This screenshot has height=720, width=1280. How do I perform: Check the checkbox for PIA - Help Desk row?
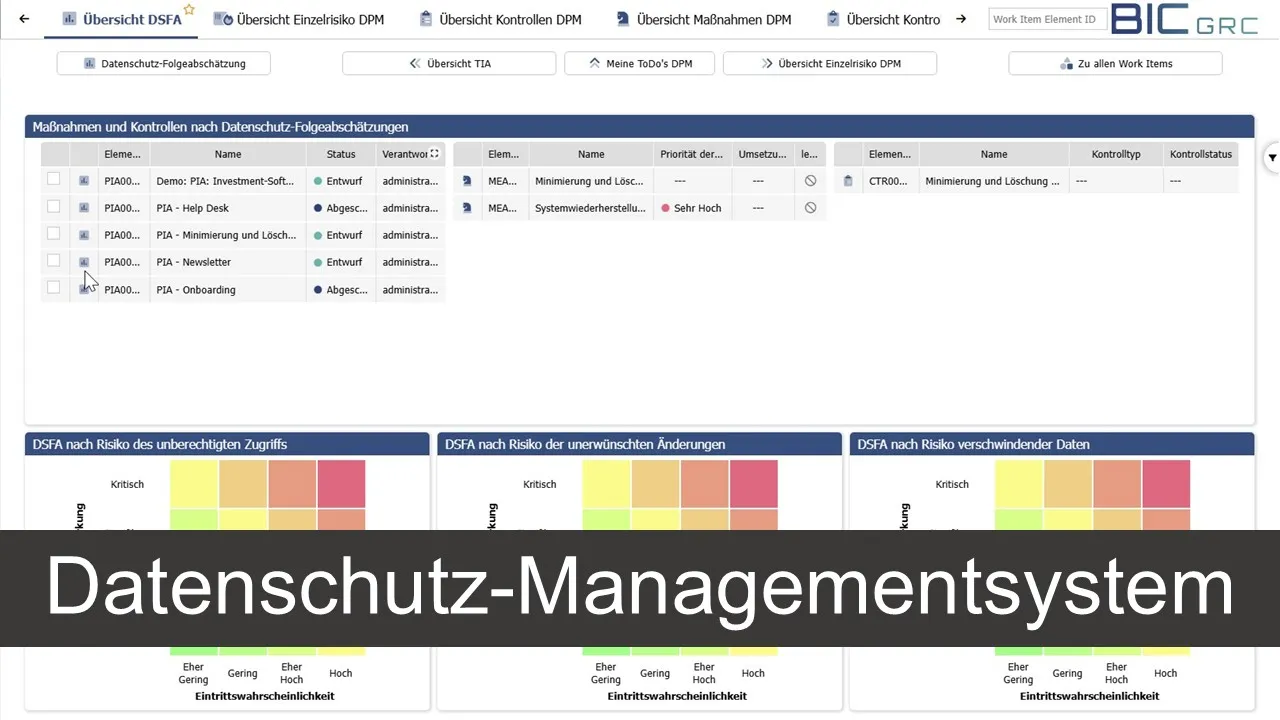pyautogui.click(x=54, y=208)
